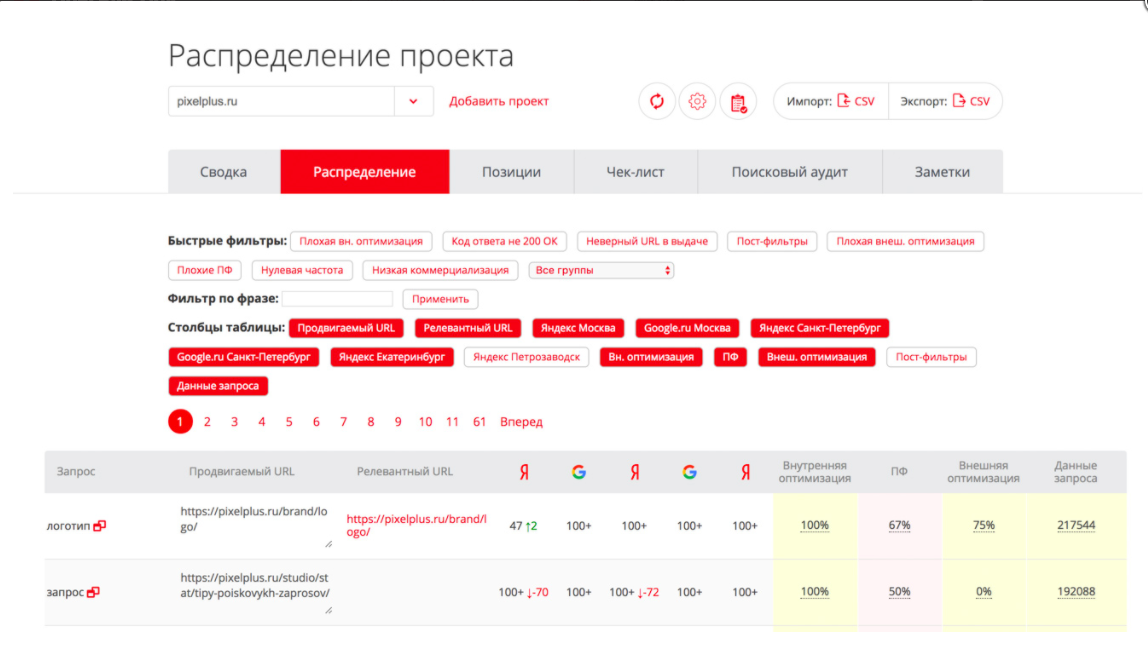Switch to the Позиции tab
The image size is (1148, 646).
pos(511,172)
